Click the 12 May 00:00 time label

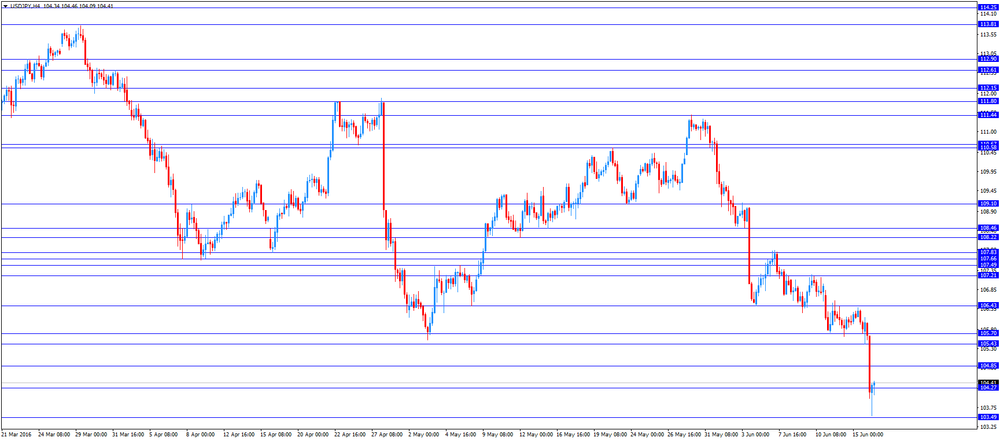[x=535, y=435]
